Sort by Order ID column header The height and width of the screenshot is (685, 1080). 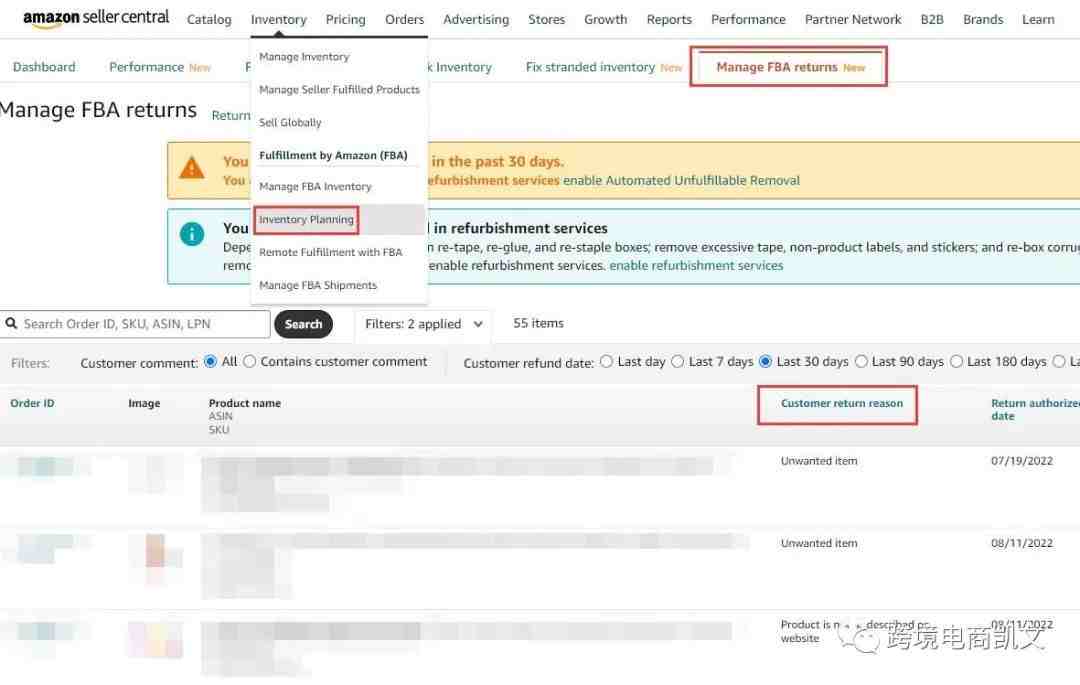coord(32,403)
